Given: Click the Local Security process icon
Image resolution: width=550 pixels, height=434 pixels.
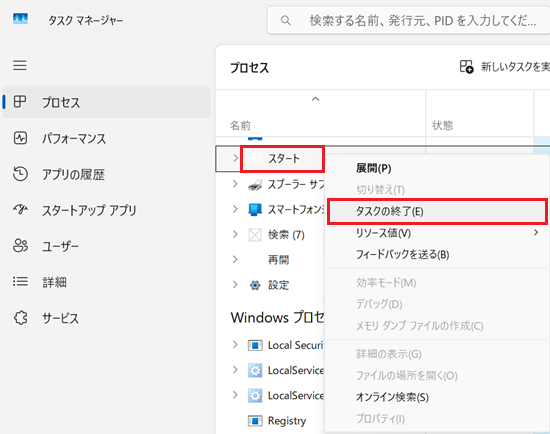Looking at the screenshot, I should [x=255, y=346].
